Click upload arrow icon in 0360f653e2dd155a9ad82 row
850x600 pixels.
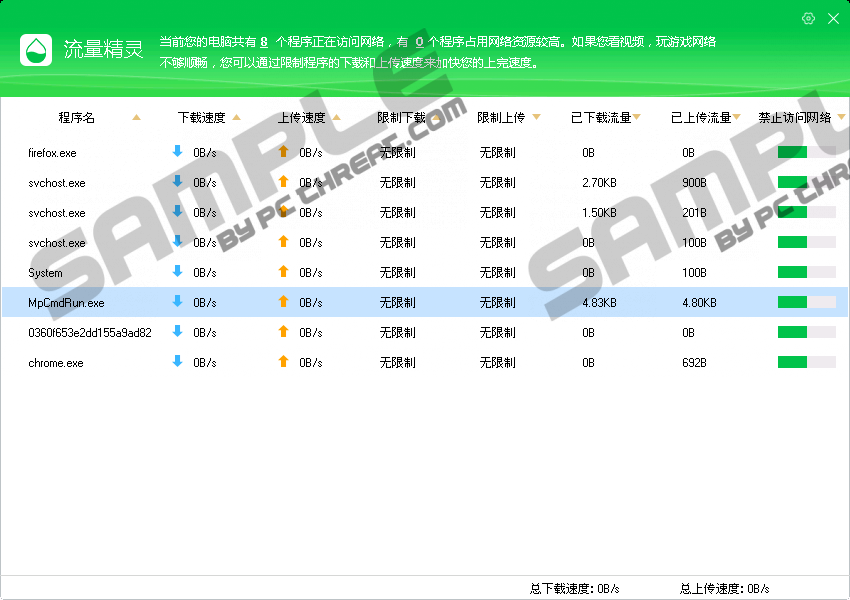pos(283,332)
